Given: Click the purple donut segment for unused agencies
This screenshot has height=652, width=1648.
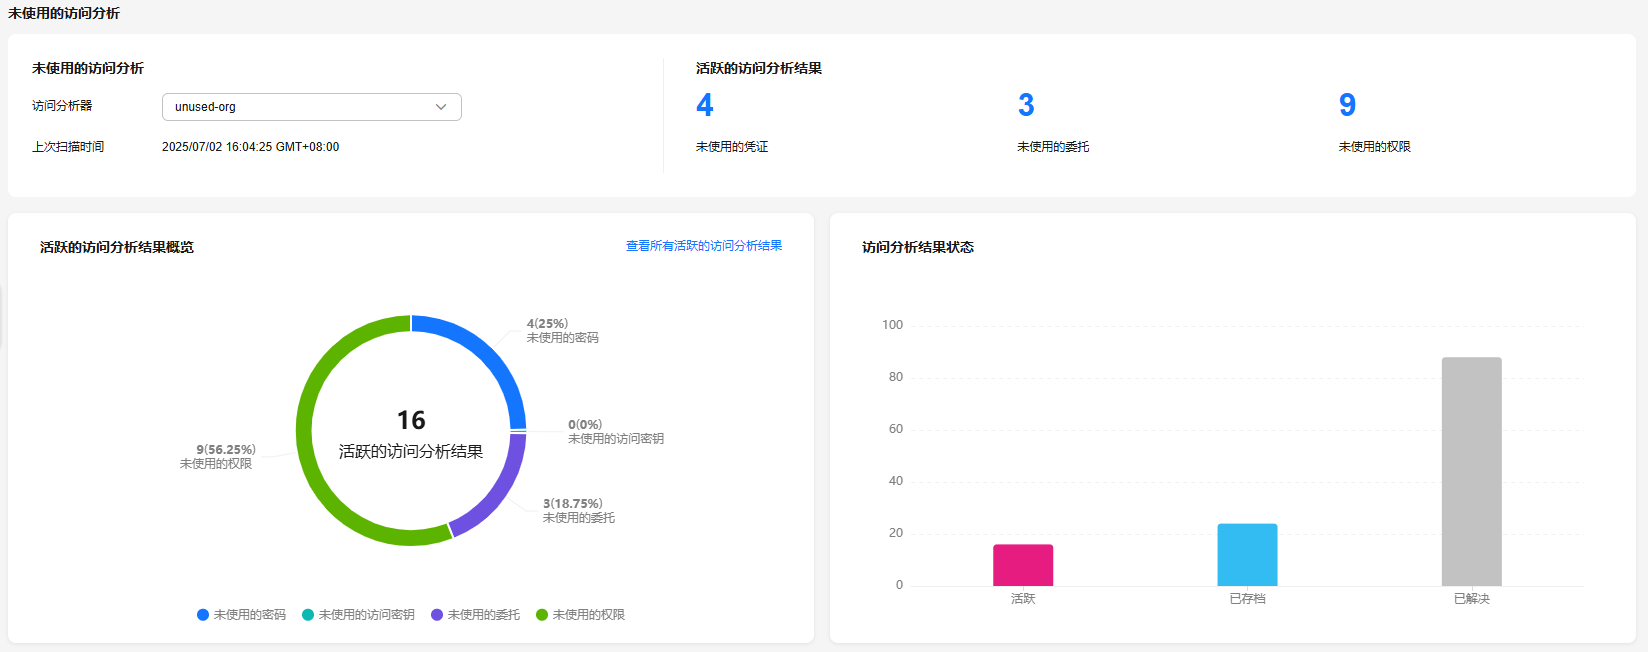Looking at the screenshot, I should pyautogui.click(x=495, y=496).
